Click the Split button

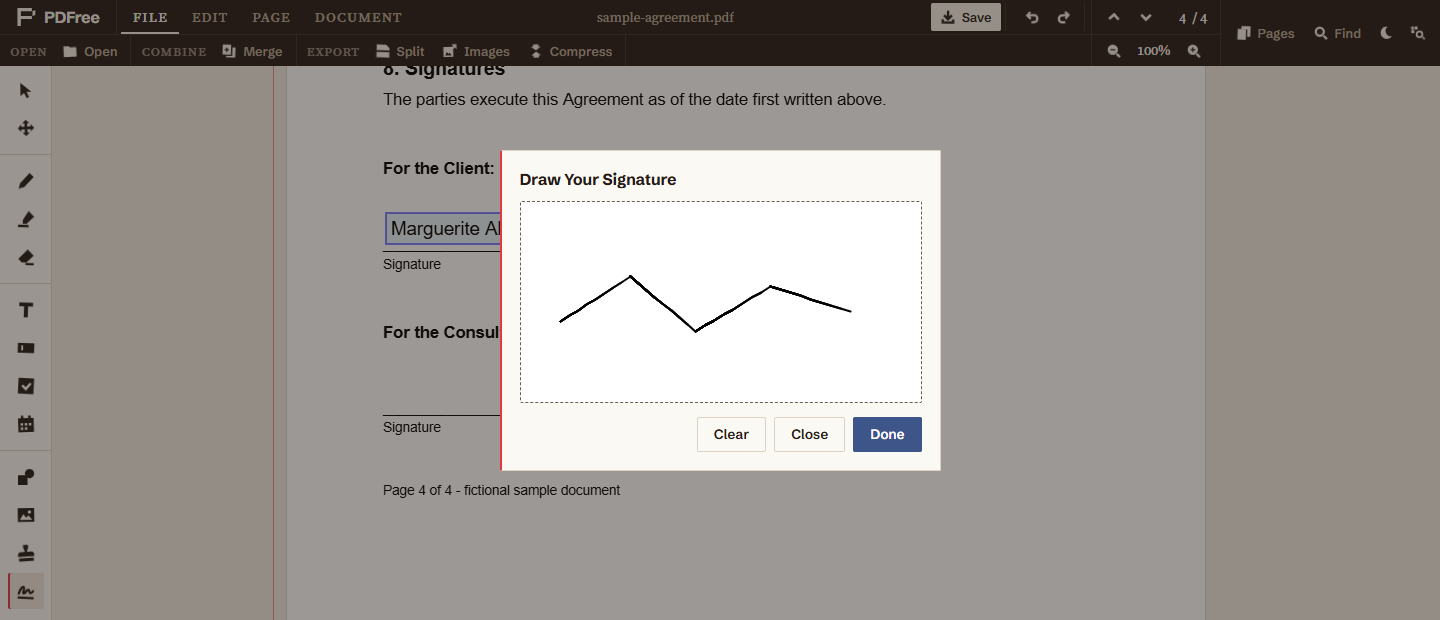point(400,51)
